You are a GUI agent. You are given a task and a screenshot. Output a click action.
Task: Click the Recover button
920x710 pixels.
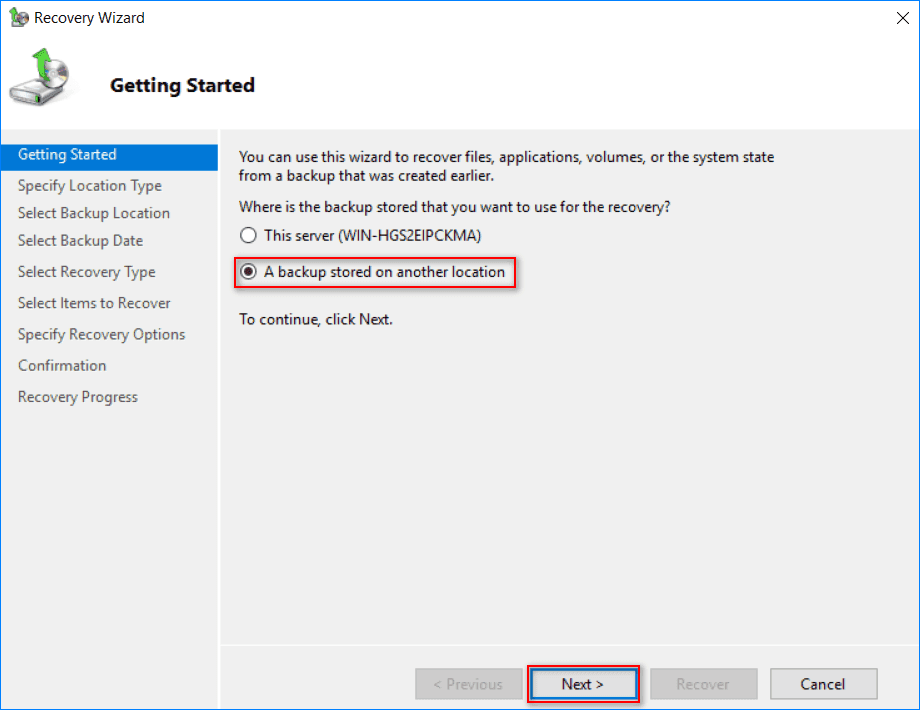point(703,684)
